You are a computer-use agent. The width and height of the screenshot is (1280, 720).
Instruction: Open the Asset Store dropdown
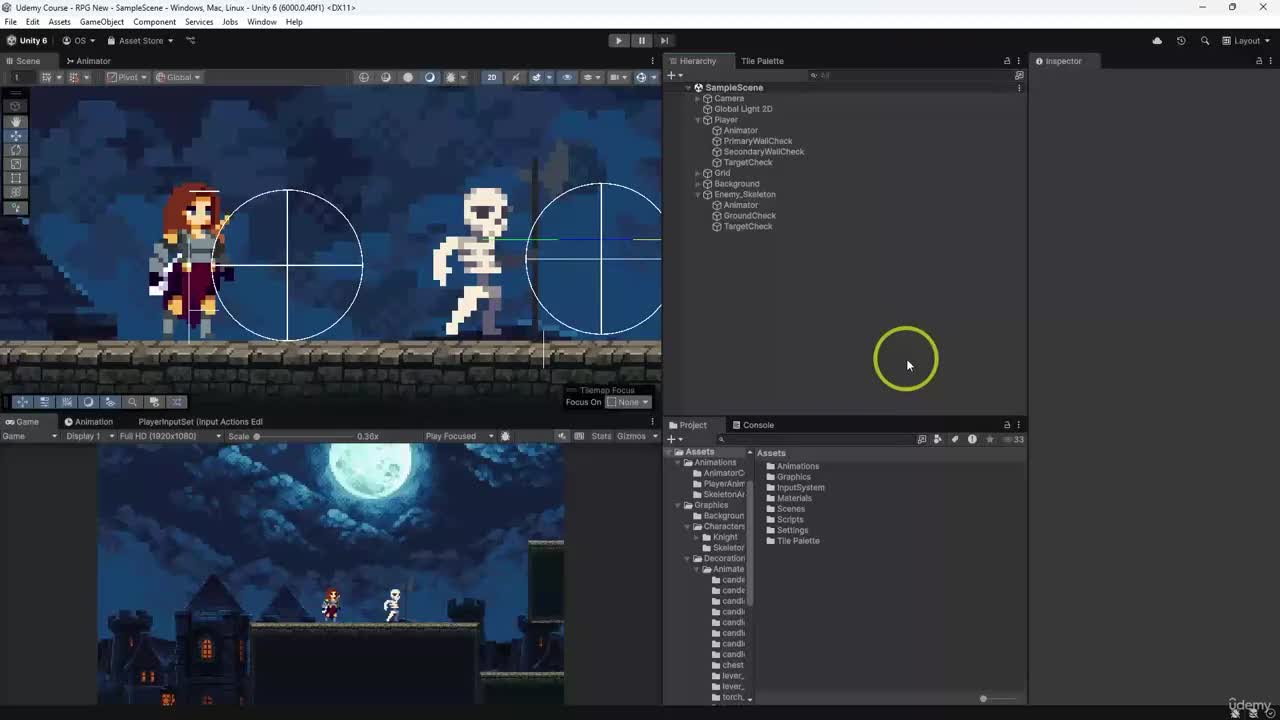141,41
